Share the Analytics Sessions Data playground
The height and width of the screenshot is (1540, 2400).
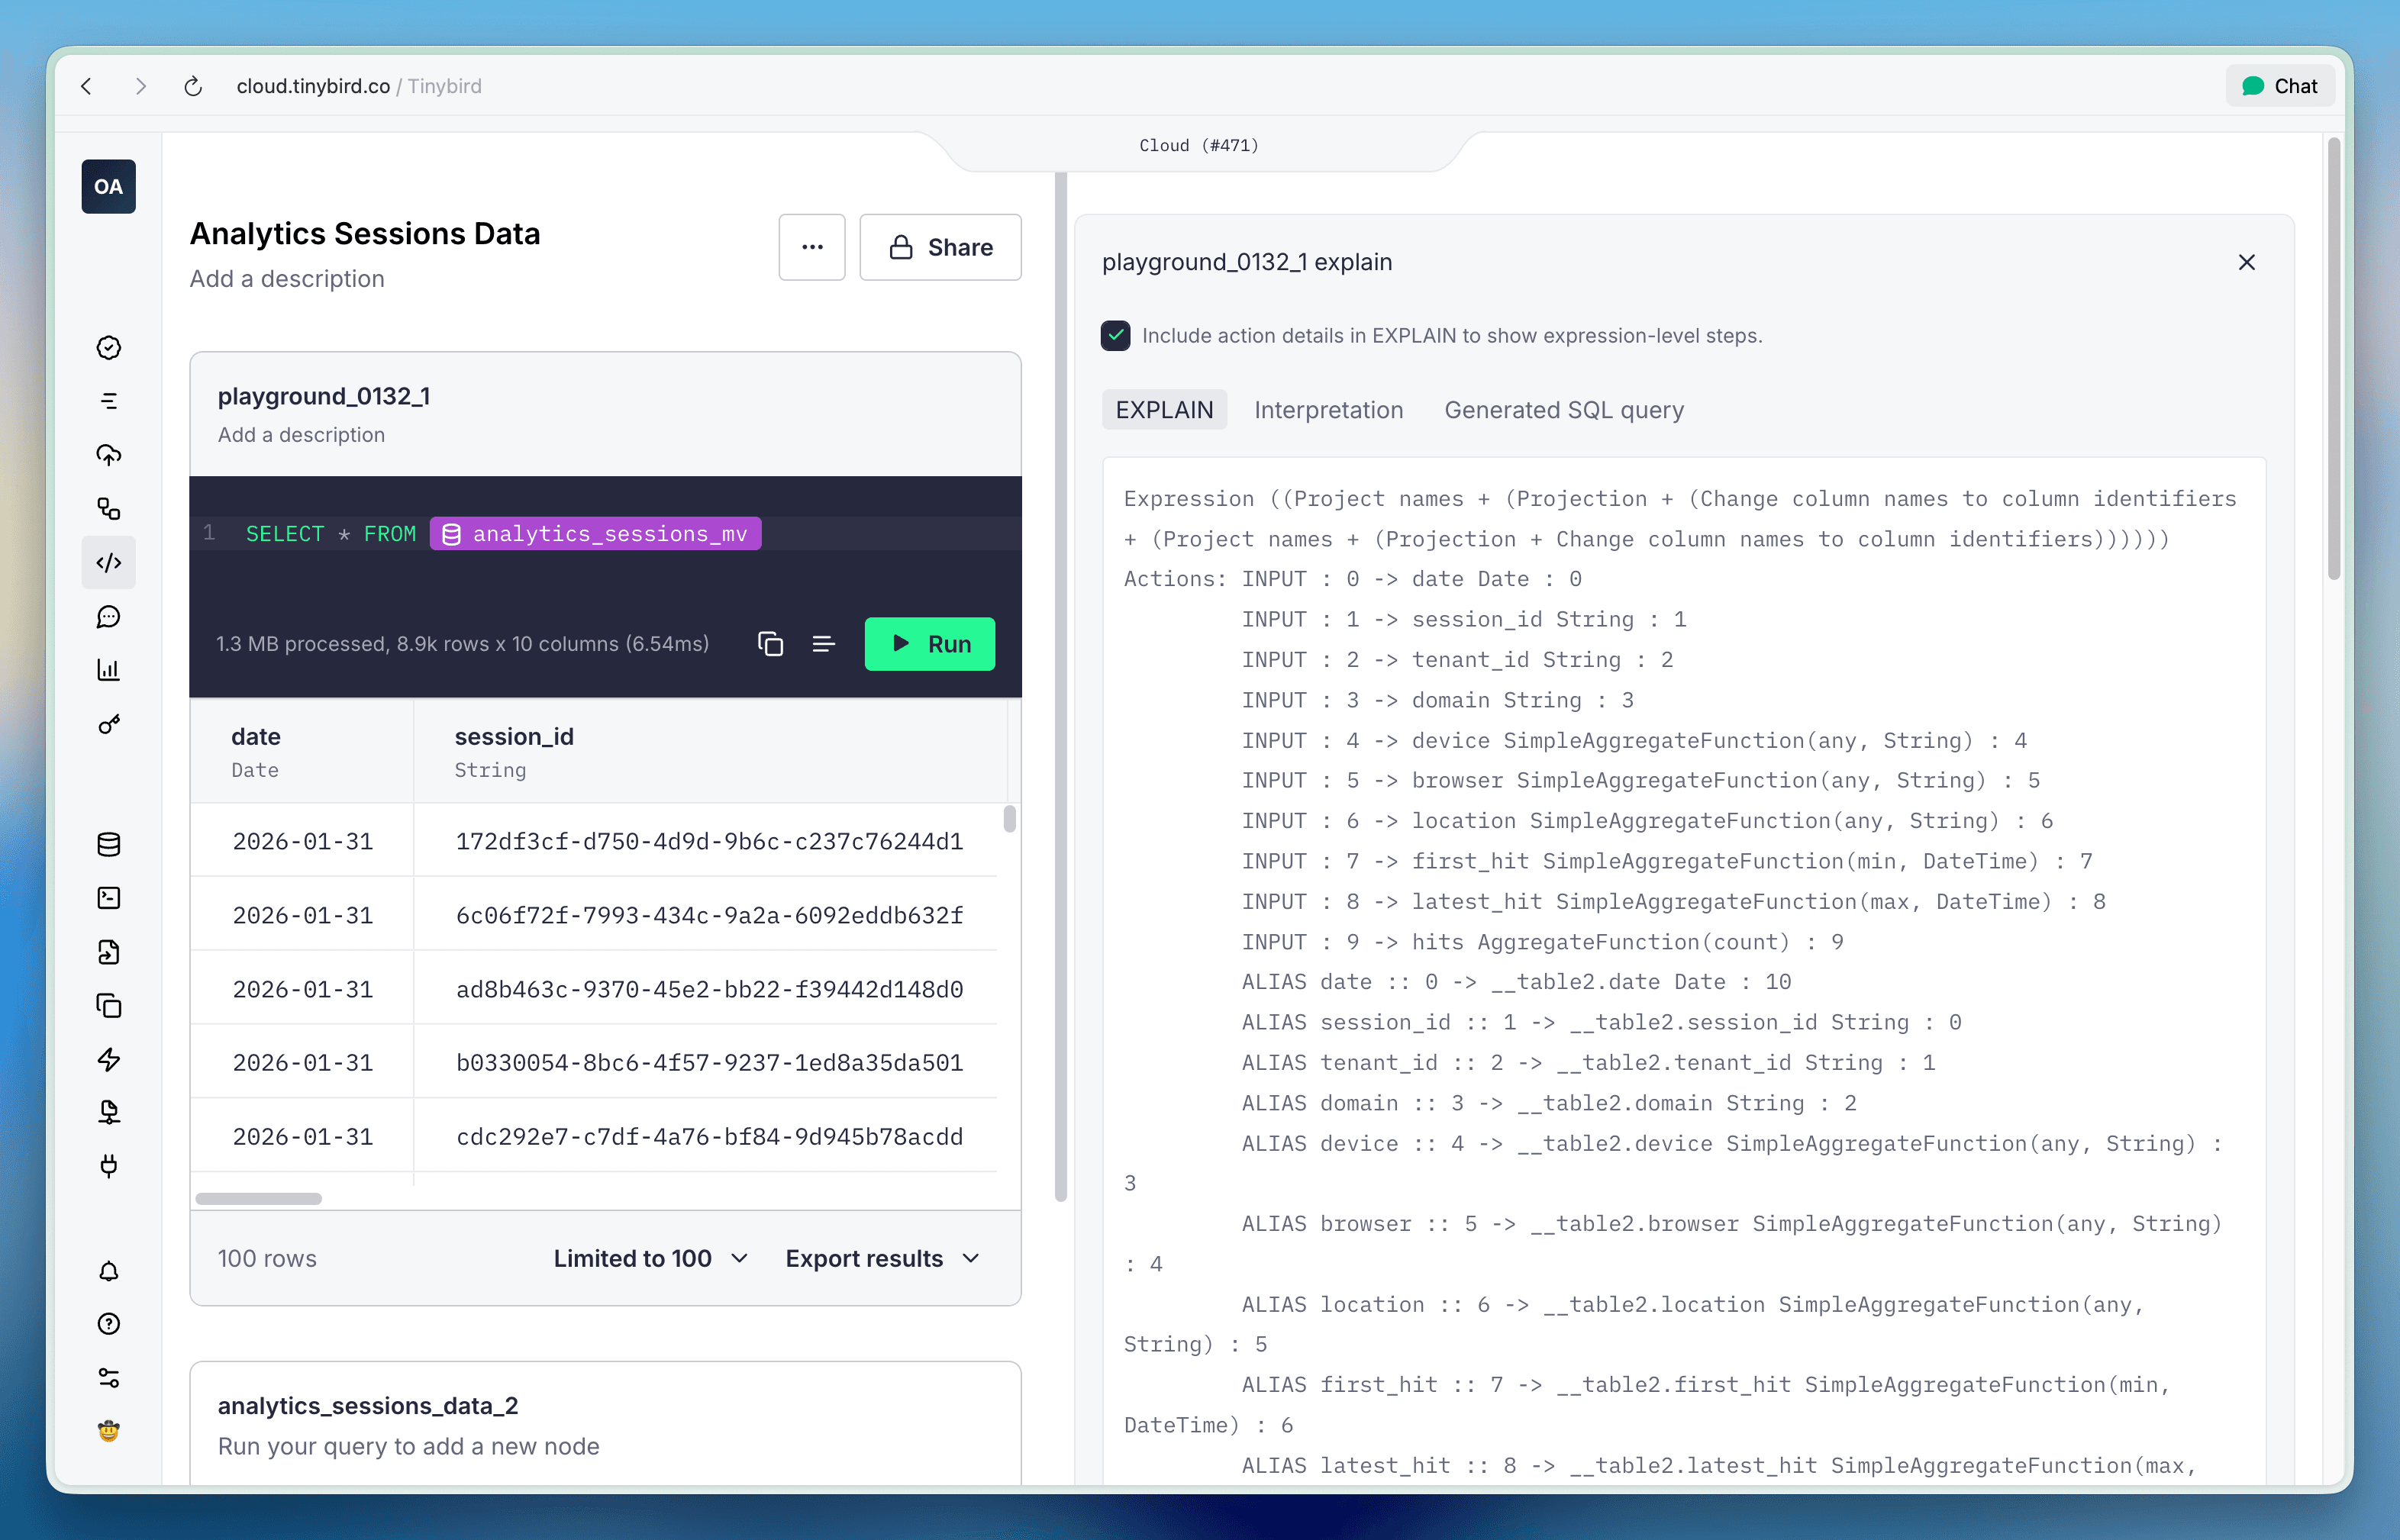coord(939,247)
